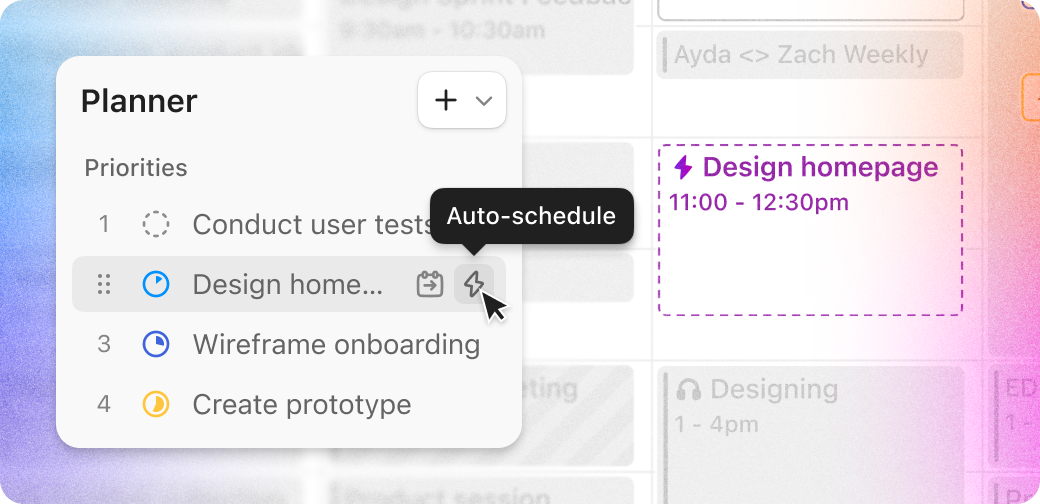Click the Auto-schedule lightning bolt icon
The height and width of the screenshot is (504, 1040).
pos(474,285)
